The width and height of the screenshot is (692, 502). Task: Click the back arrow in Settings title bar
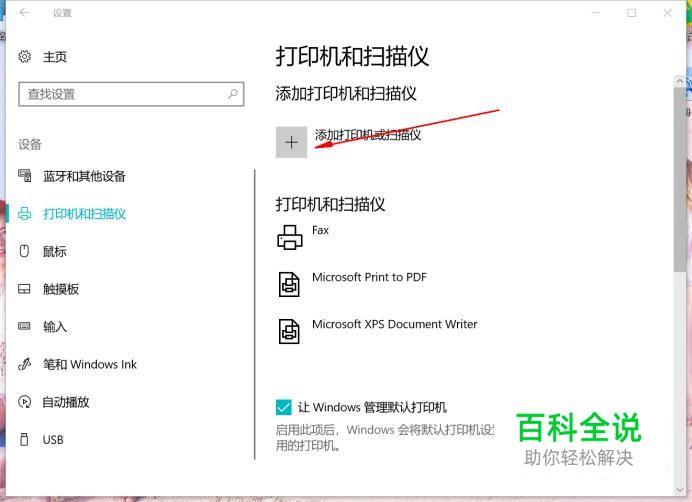[24, 12]
